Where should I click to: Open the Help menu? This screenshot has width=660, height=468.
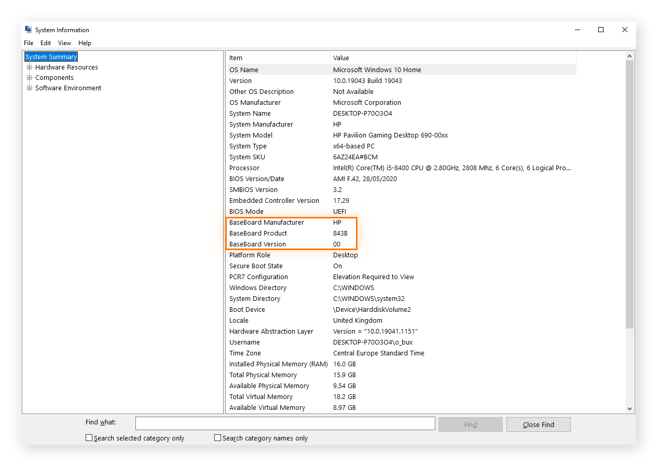click(x=85, y=43)
